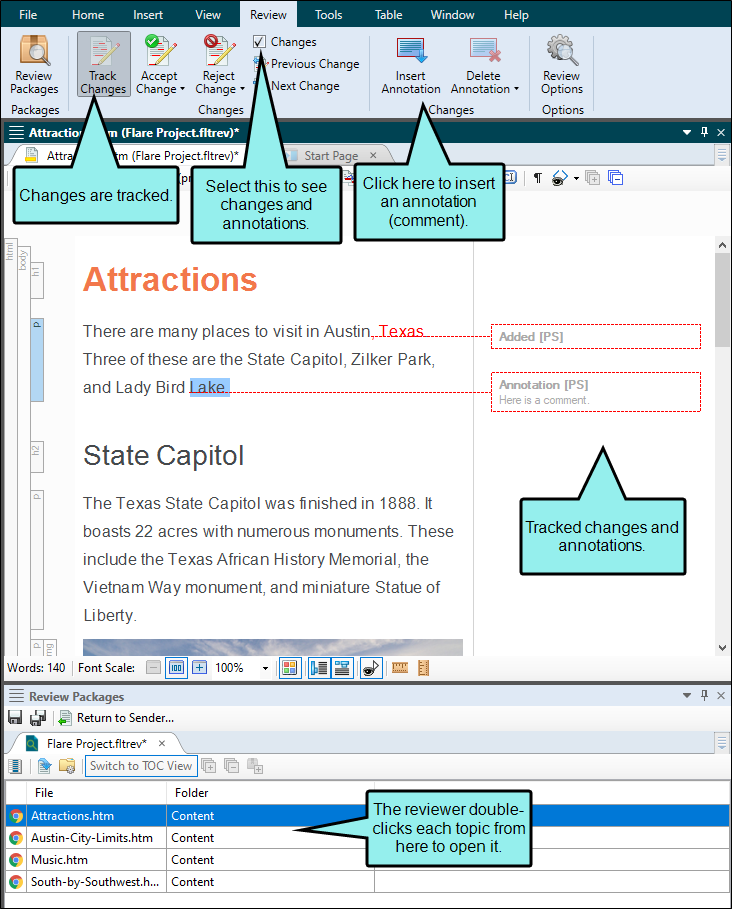Image resolution: width=732 pixels, height=909 pixels.
Task: Sort by the Folder column header
Action: (x=270, y=792)
